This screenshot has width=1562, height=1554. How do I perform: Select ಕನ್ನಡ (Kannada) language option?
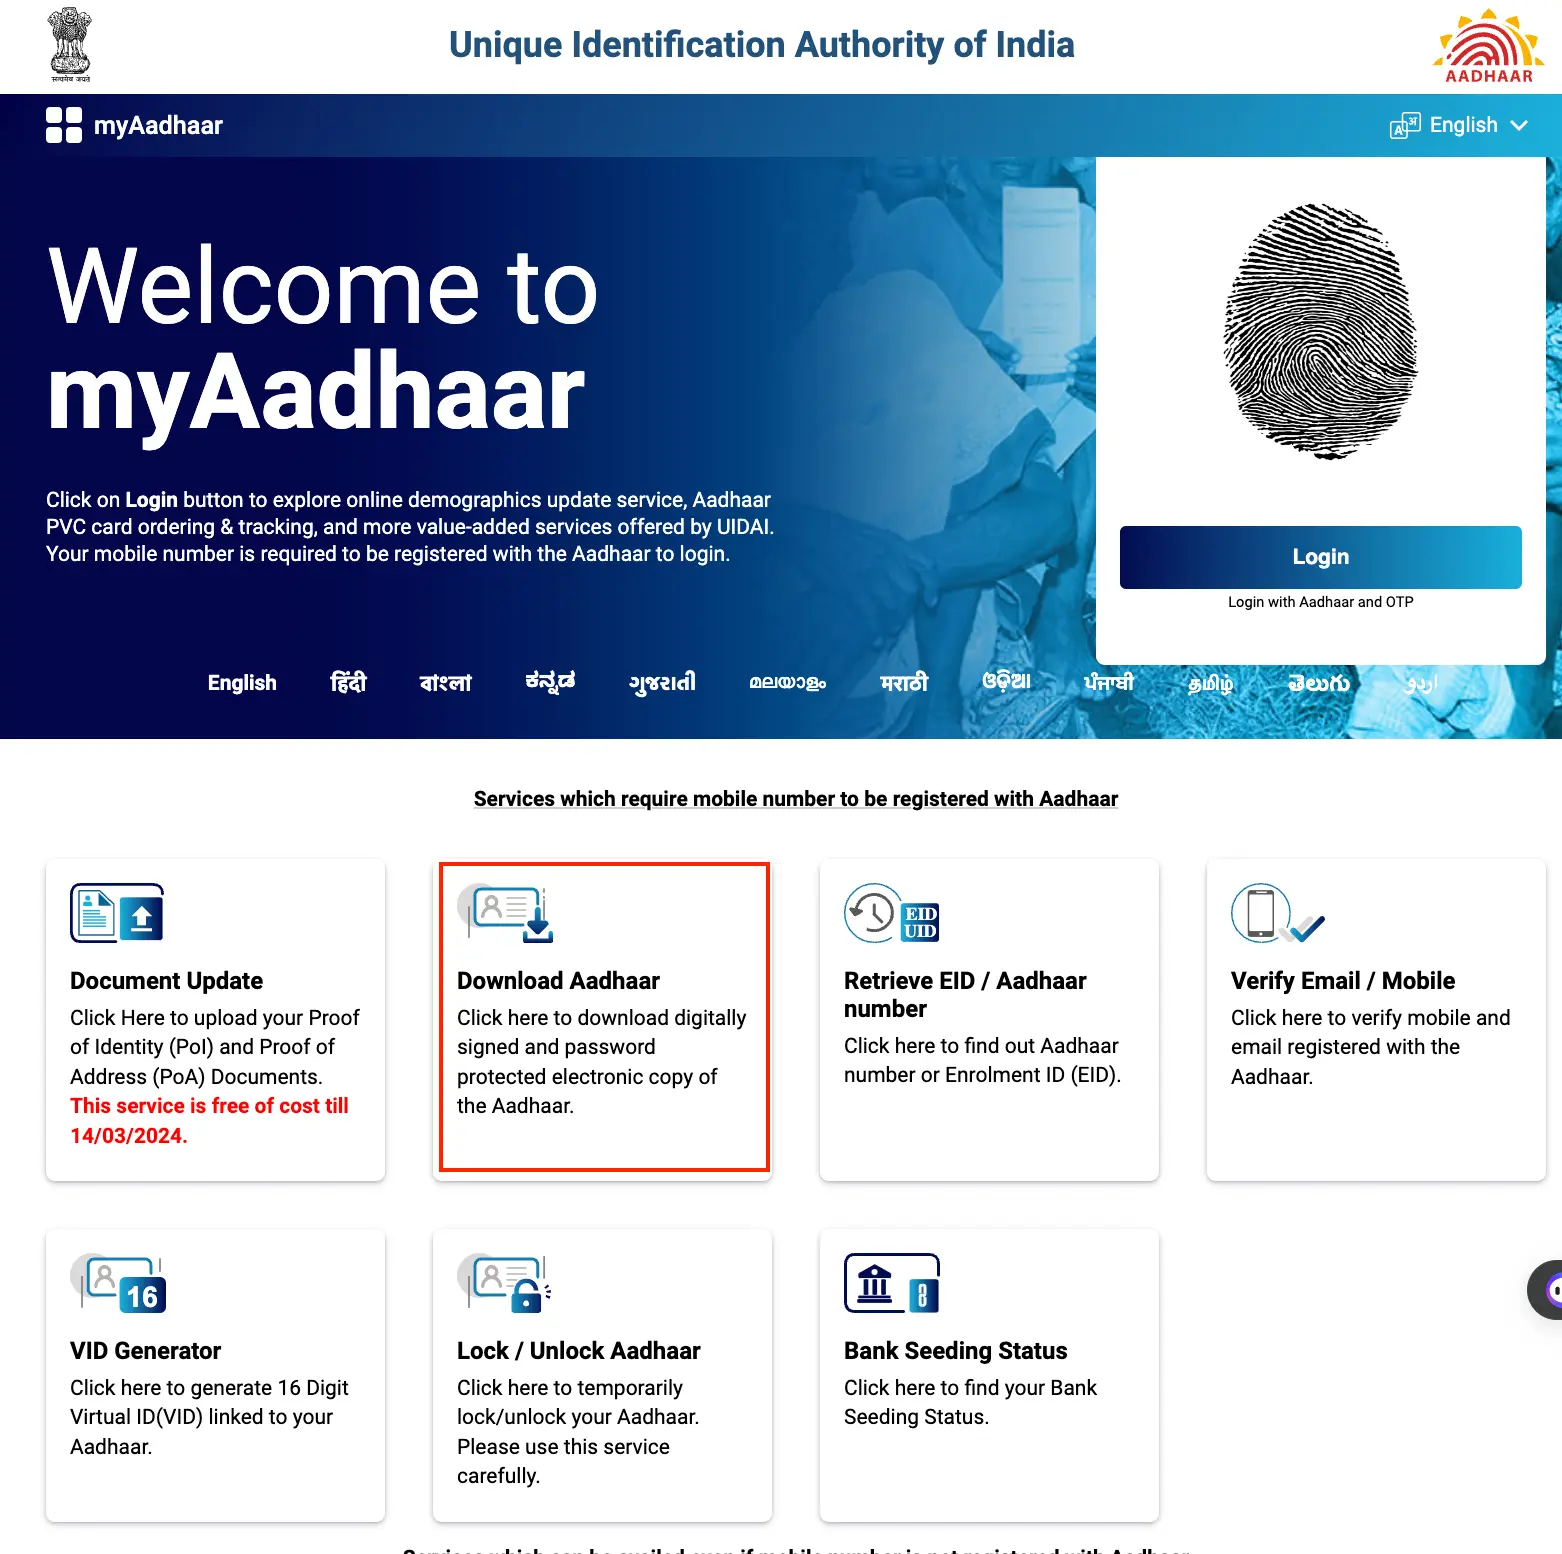pos(550,682)
